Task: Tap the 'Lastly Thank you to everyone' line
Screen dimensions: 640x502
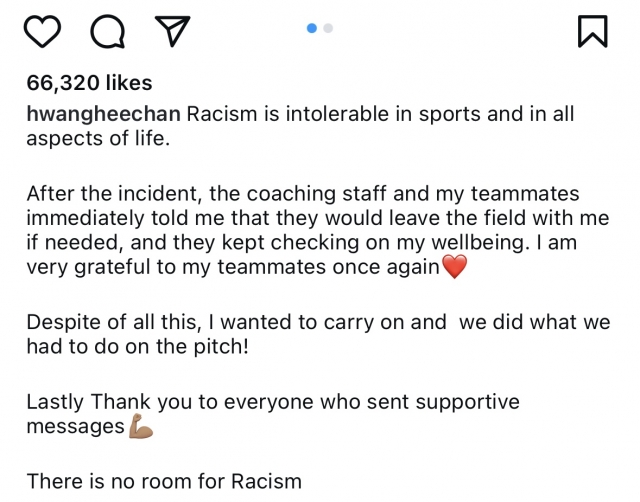Action: [273, 402]
